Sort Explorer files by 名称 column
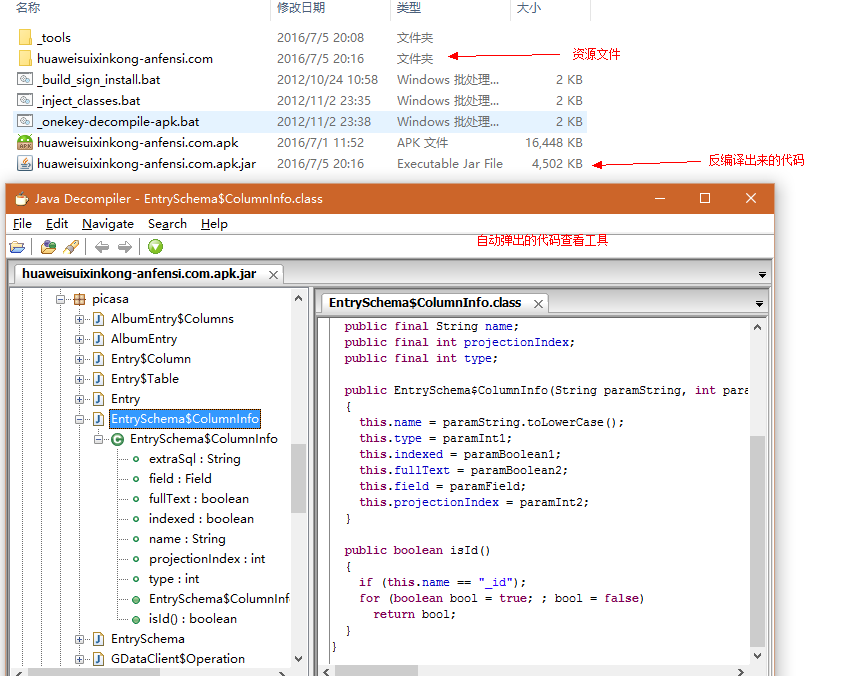848x676 pixels. pos(28,8)
